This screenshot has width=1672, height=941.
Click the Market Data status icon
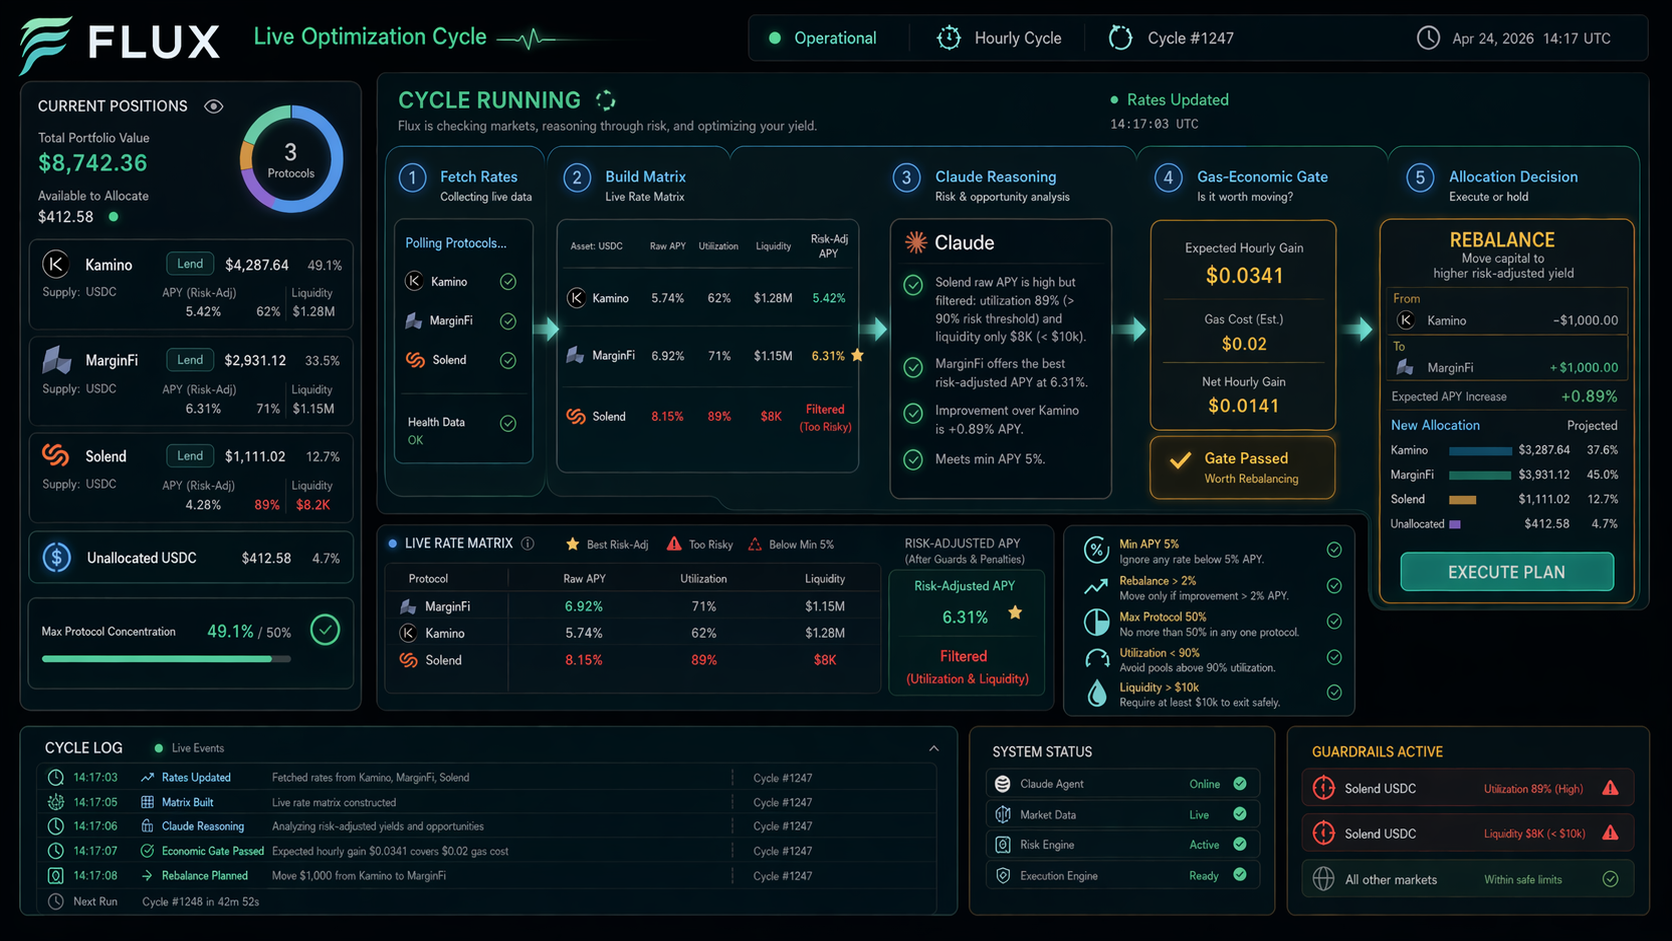coord(1002,815)
